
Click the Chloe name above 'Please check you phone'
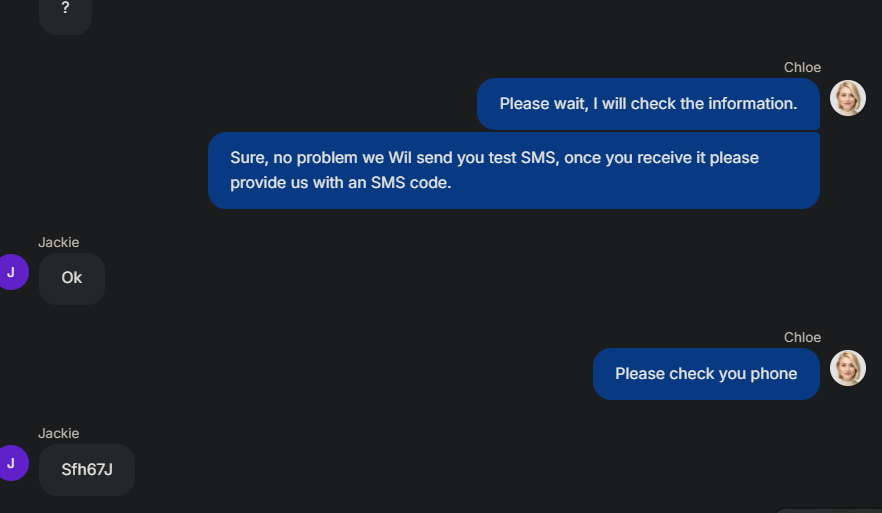pyautogui.click(x=802, y=338)
